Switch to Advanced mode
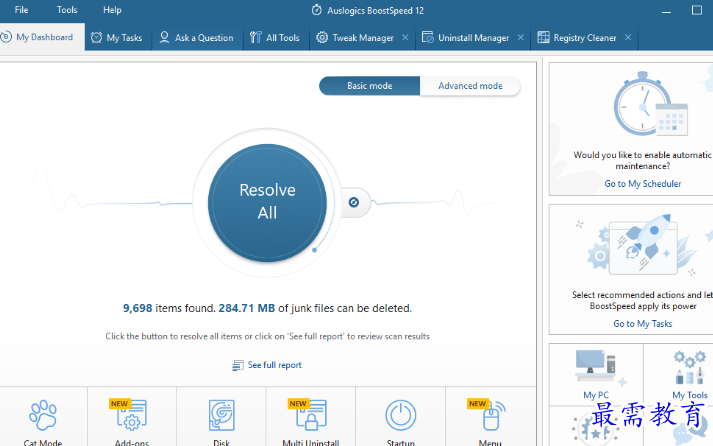713x446 pixels. [x=470, y=86]
